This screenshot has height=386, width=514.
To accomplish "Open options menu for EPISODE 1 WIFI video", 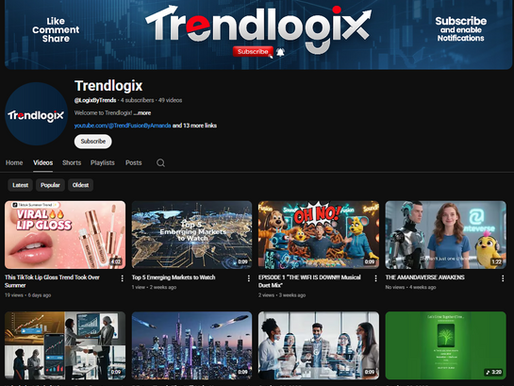I will [x=376, y=278].
